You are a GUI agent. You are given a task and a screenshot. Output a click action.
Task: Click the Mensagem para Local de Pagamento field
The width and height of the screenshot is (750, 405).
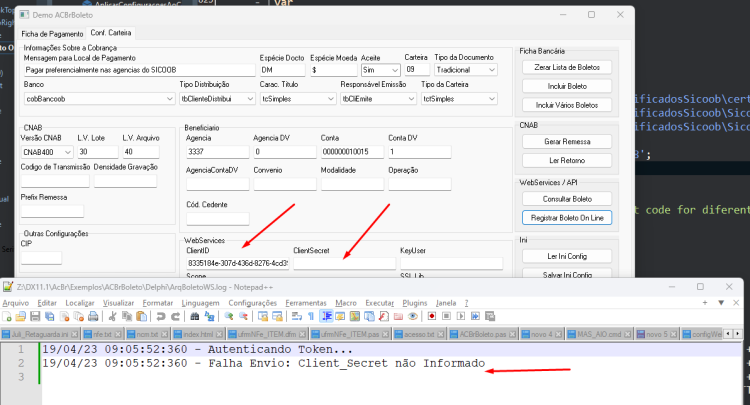pos(139,70)
